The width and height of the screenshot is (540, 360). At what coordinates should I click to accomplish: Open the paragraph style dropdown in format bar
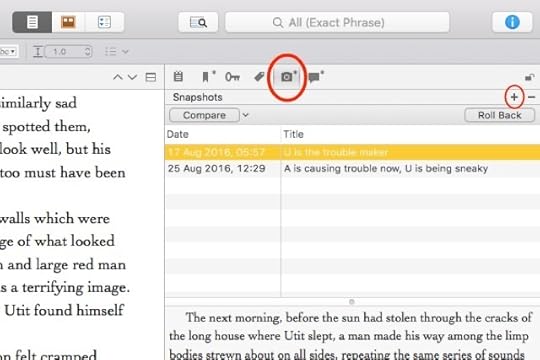point(8,52)
